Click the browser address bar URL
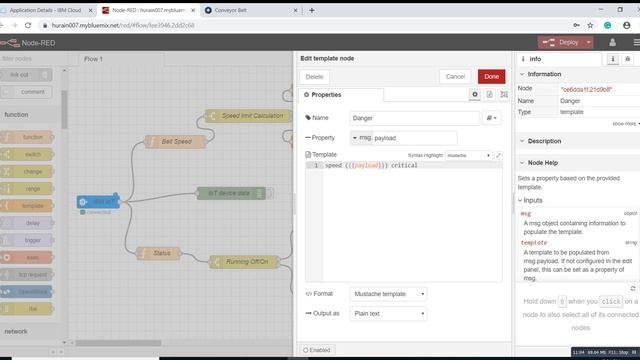This screenshot has width=640, height=360. click(122, 25)
